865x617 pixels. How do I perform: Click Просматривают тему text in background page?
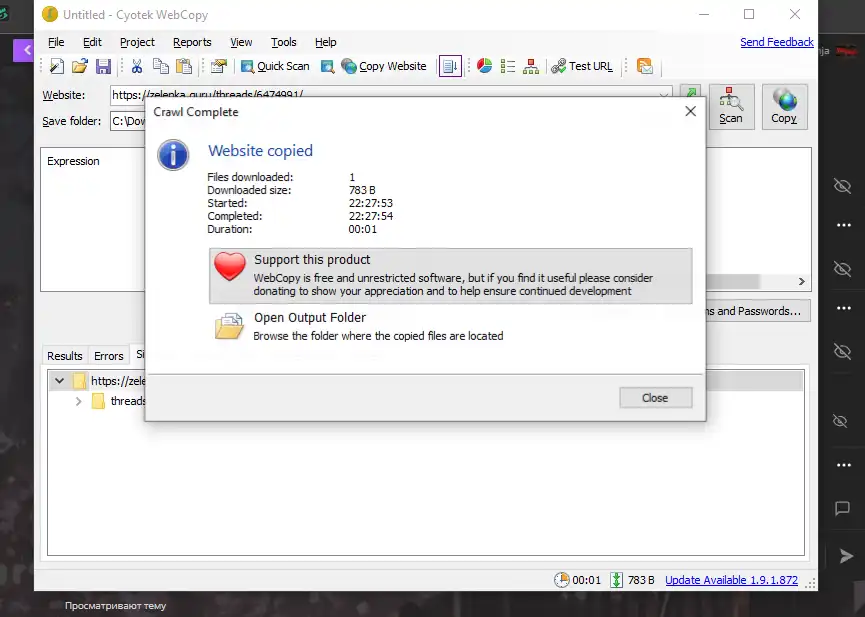(x=115, y=606)
